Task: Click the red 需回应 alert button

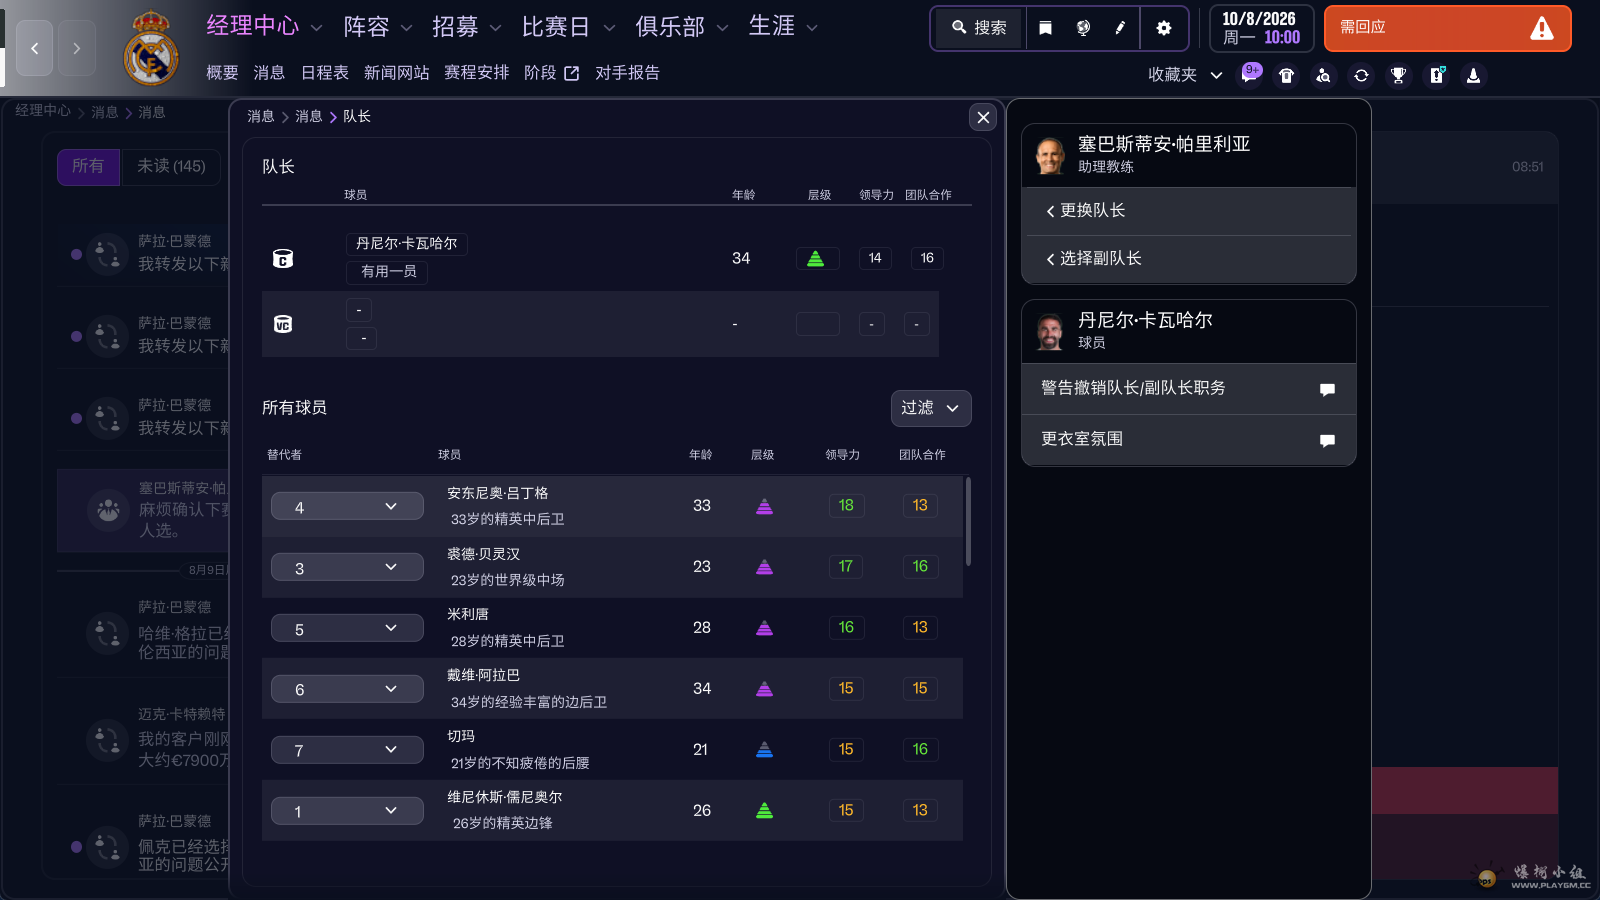Action: pos(1447,28)
